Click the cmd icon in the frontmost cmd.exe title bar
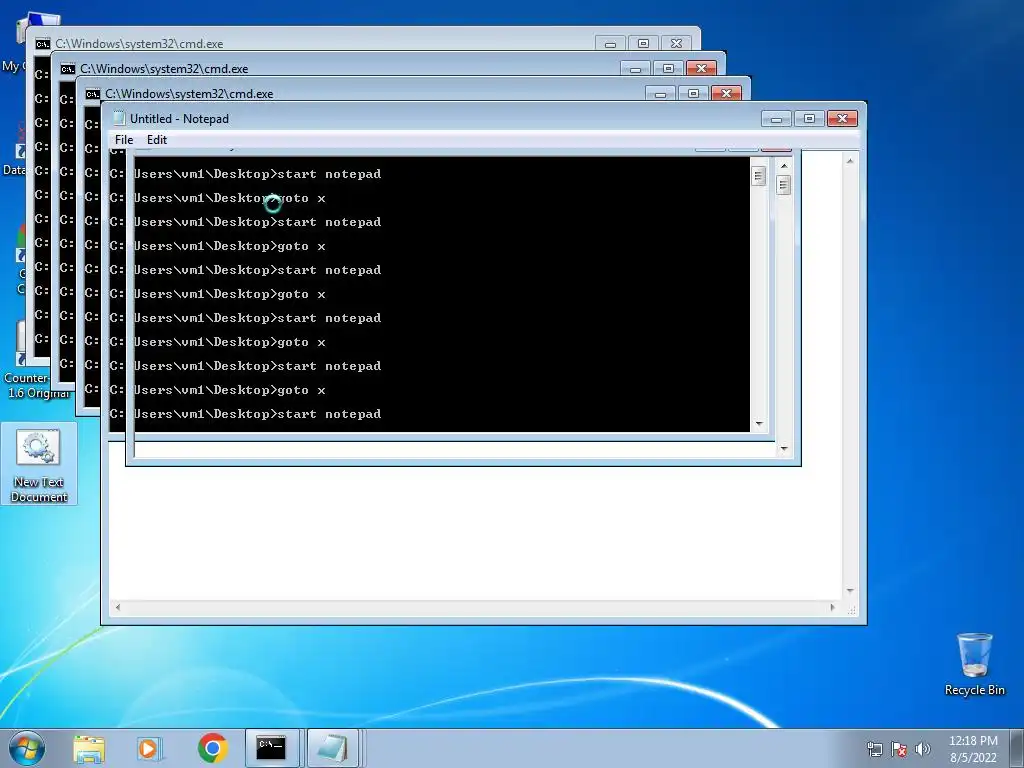 point(93,94)
